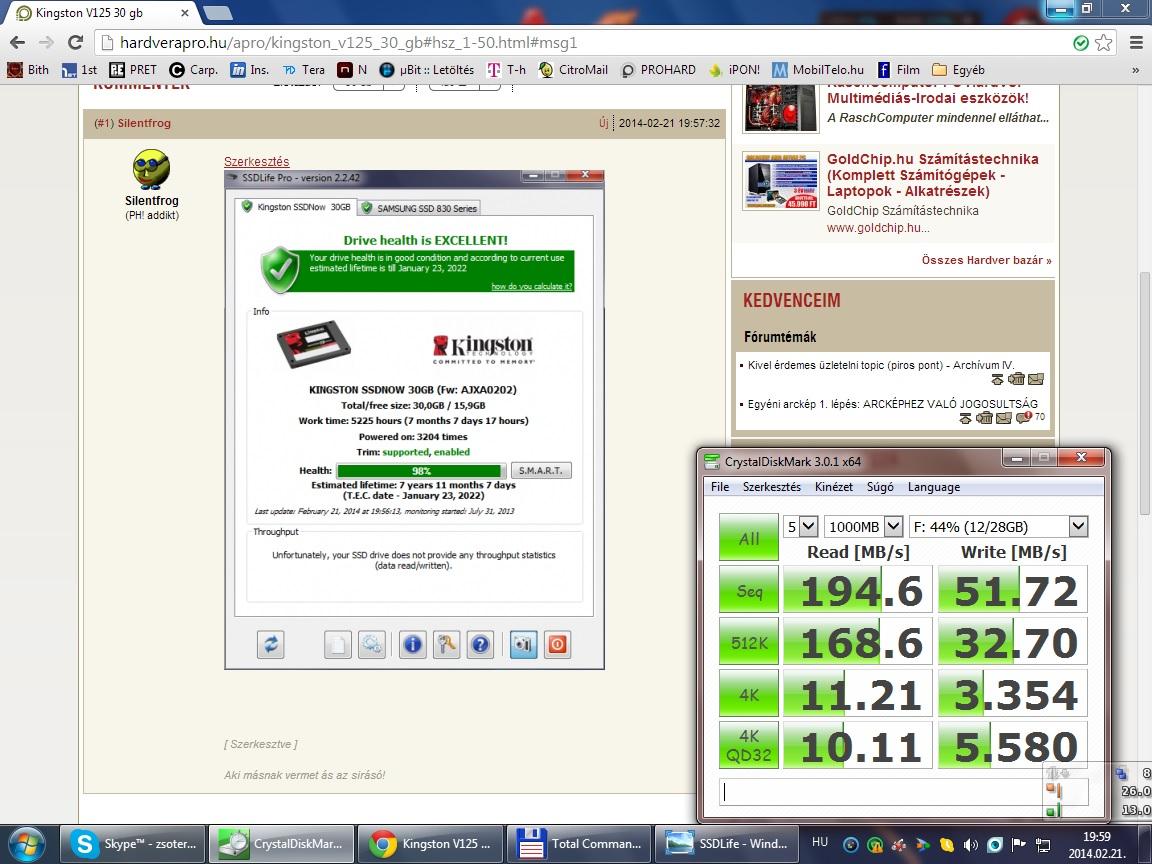The height and width of the screenshot is (864, 1152).
Task: Click the Action Center flag tray icon
Action: tap(1018, 844)
